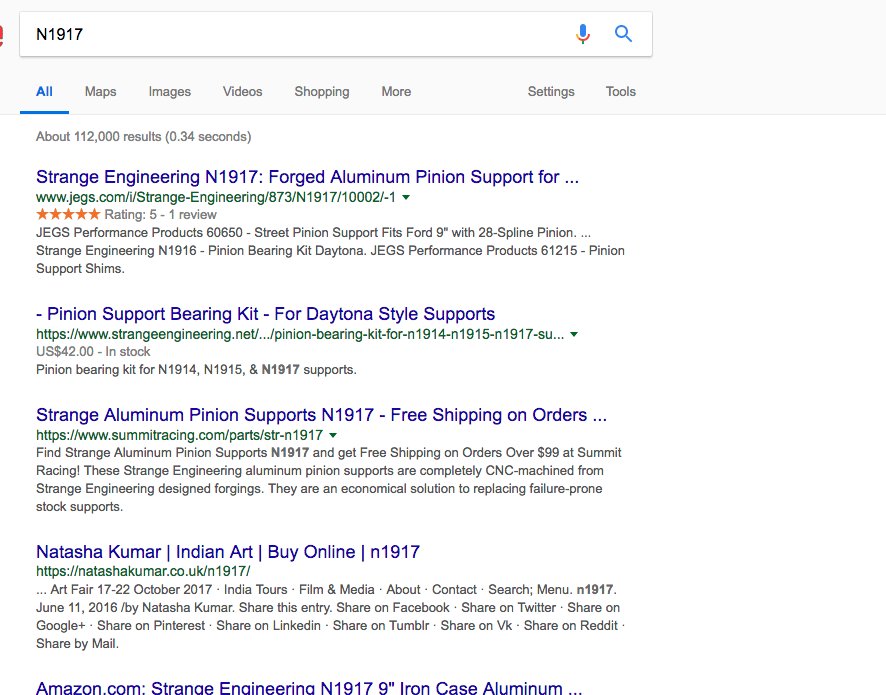The width and height of the screenshot is (886, 695).
Task: Open the Shopping tab
Action: tap(322, 92)
